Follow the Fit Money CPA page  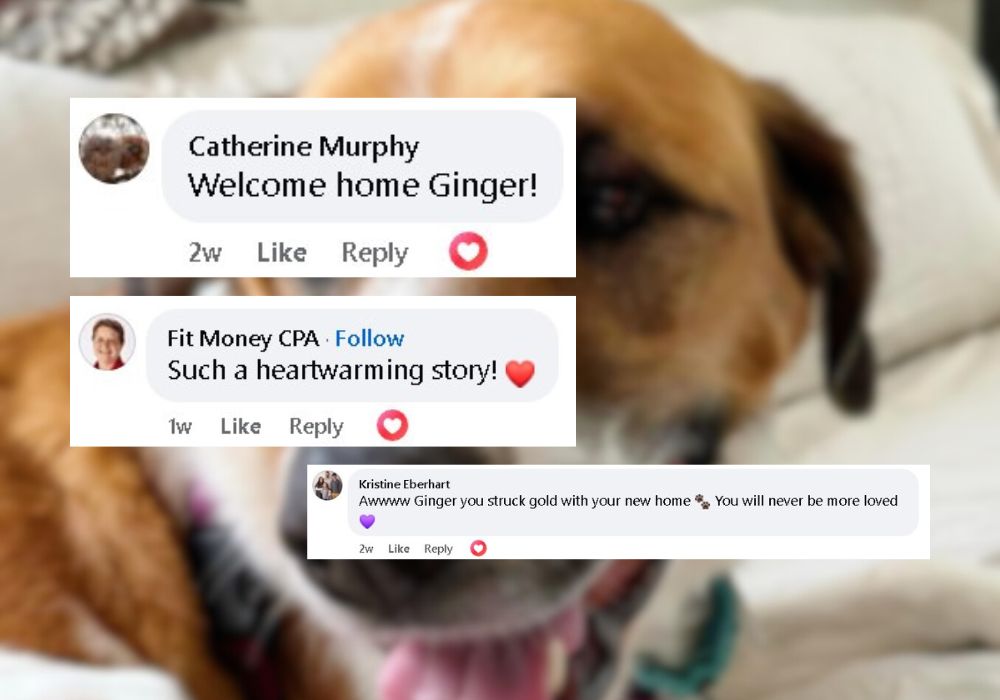tap(369, 339)
